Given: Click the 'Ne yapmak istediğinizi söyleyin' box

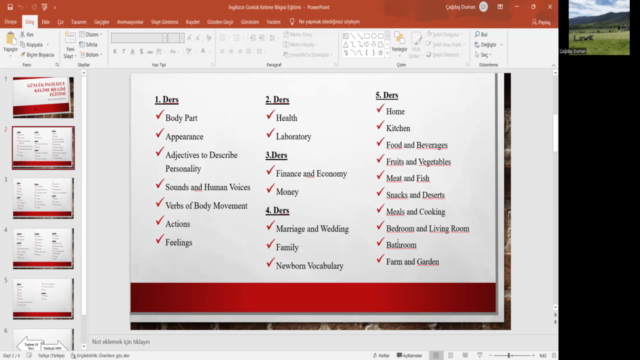Looking at the screenshot, I should click(x=329, y=22).
